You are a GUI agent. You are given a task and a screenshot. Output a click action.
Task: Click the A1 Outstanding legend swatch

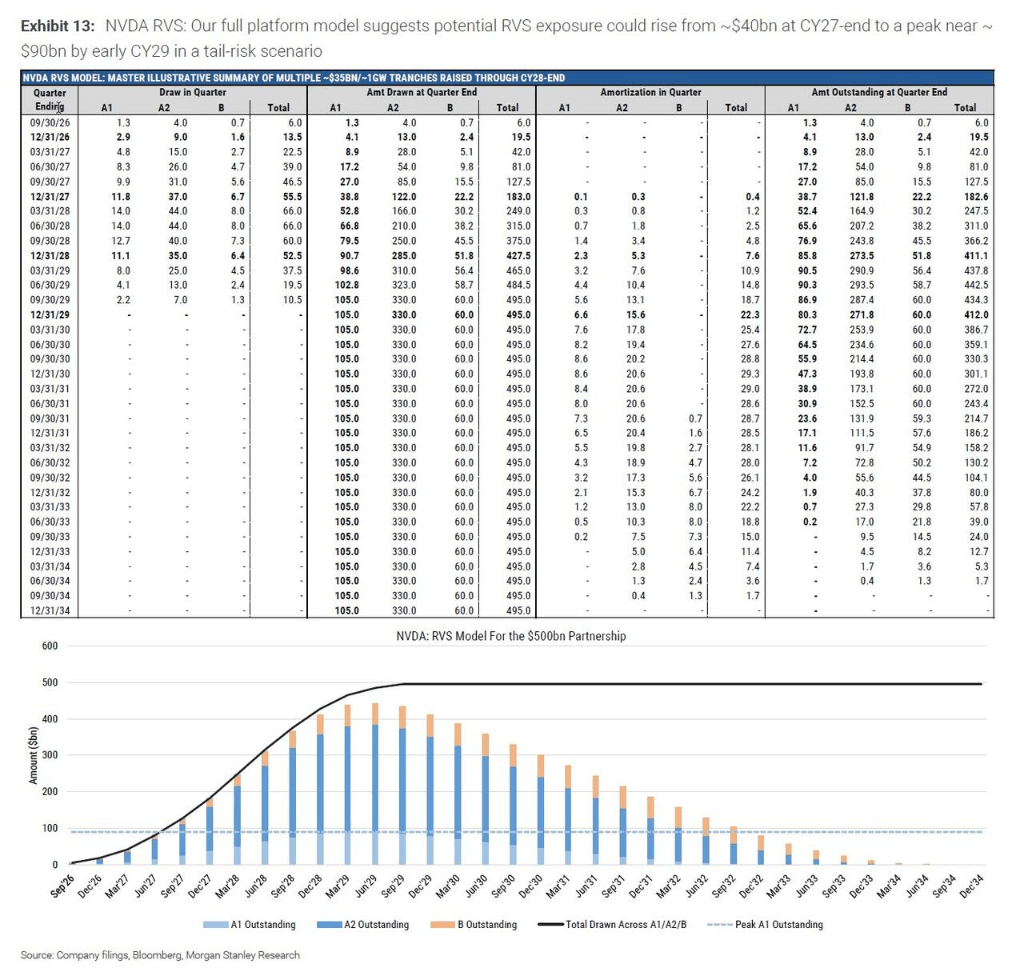[215, 925]
